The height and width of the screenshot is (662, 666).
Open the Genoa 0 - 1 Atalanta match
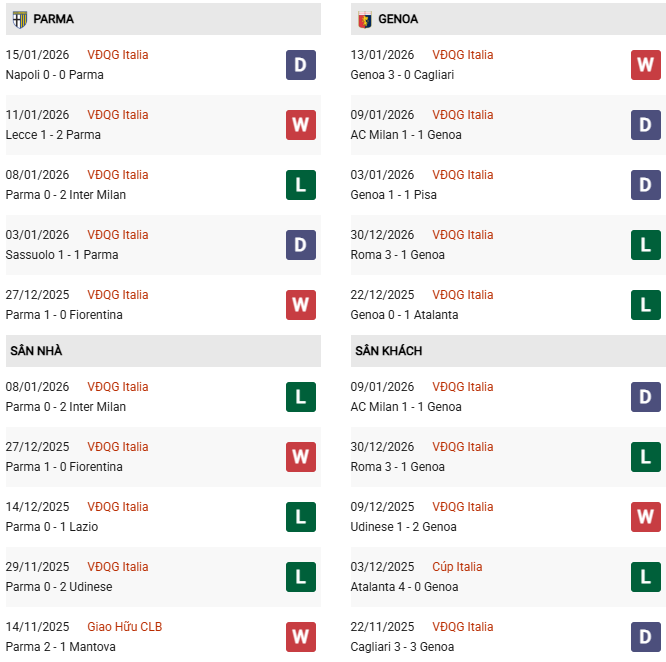pos(404,315)
